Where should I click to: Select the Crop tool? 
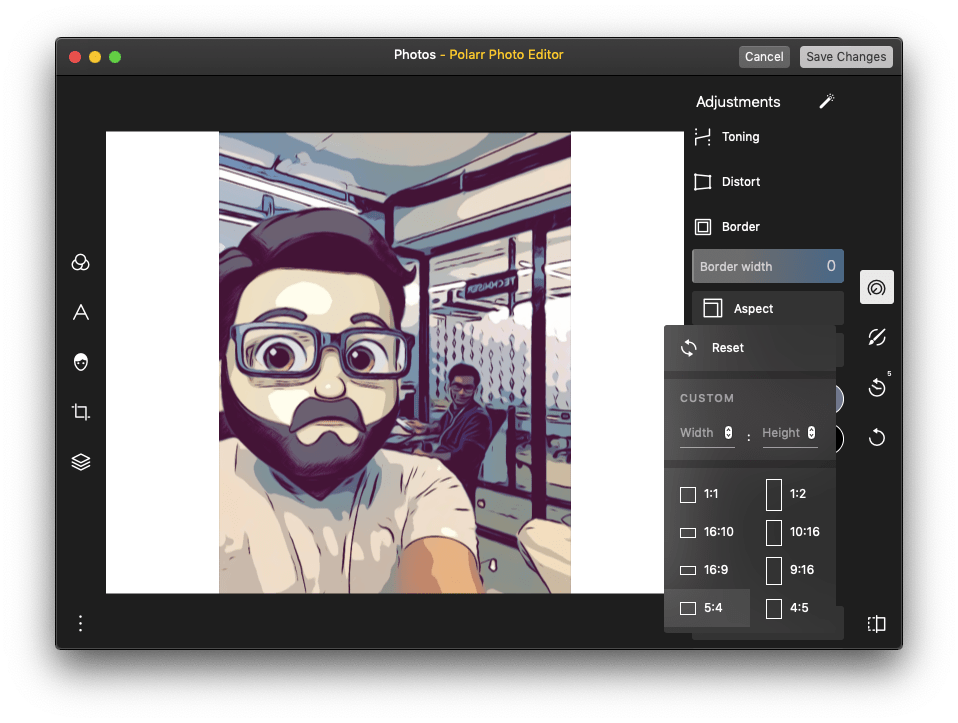[x=81, y=412]
